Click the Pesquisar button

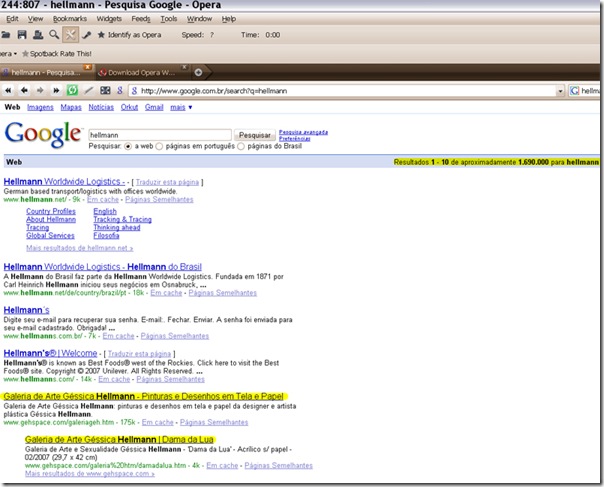pyautogui.click(x=255, y=135)
